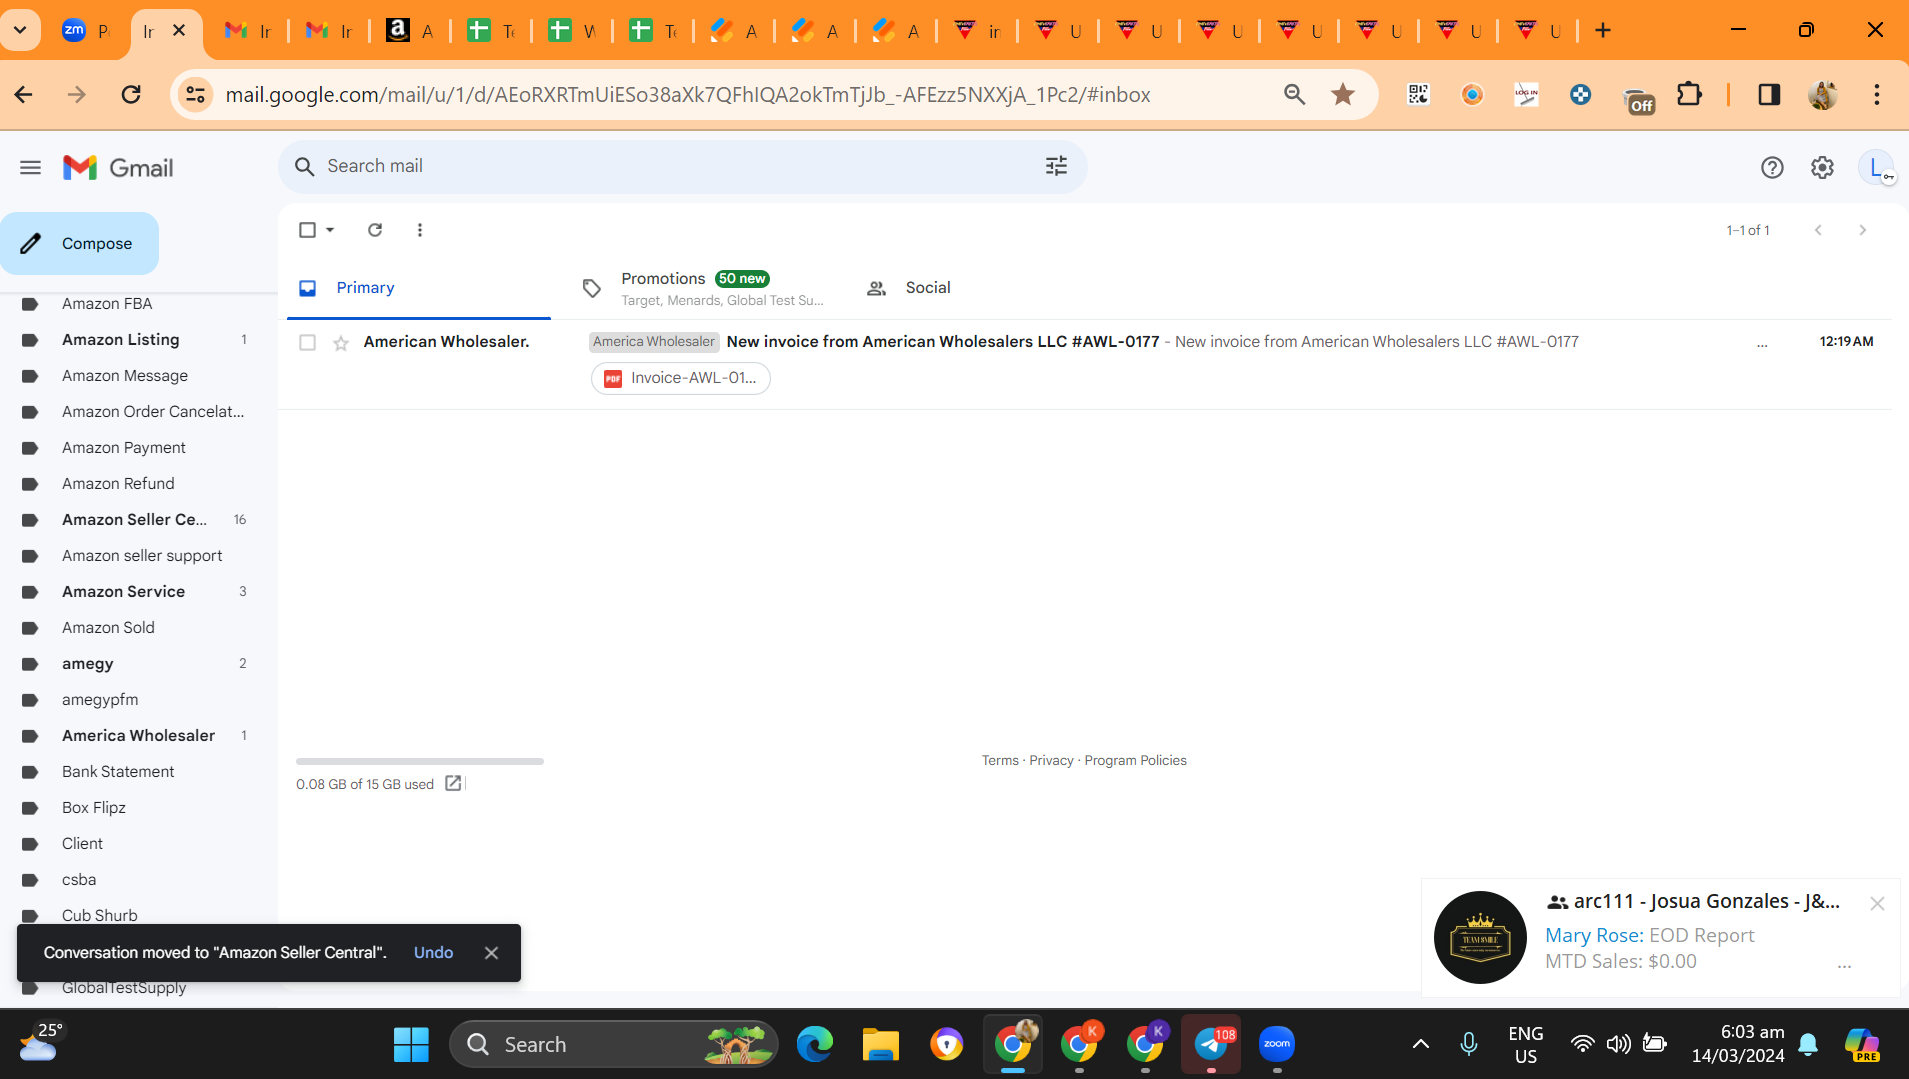Open File Explorer from taskbar

coord(881,1044)
